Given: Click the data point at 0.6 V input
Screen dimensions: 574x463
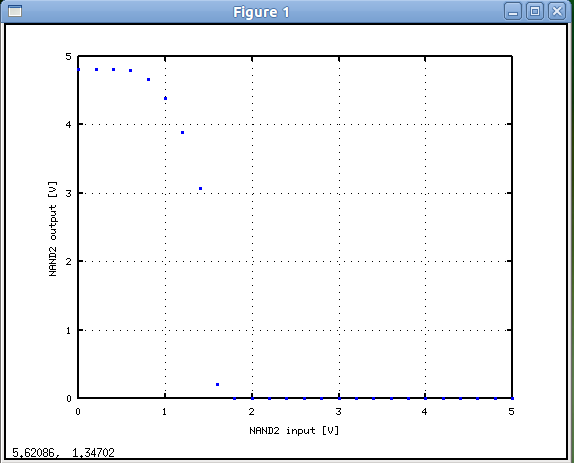Looking at the screenshot, I should coord(130,70).
